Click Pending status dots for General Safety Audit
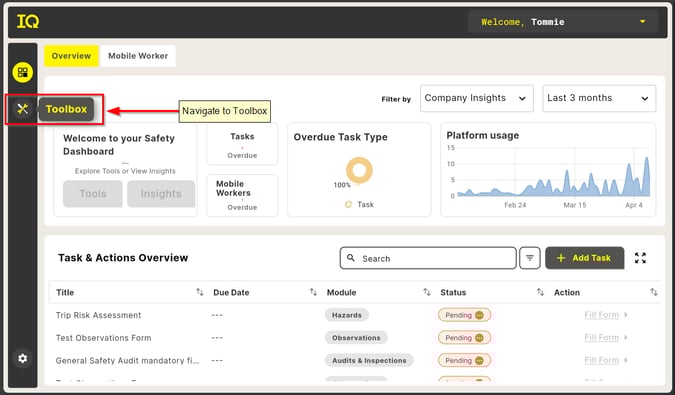The height and width of the screenshot is (395, 675). point(479,361)
